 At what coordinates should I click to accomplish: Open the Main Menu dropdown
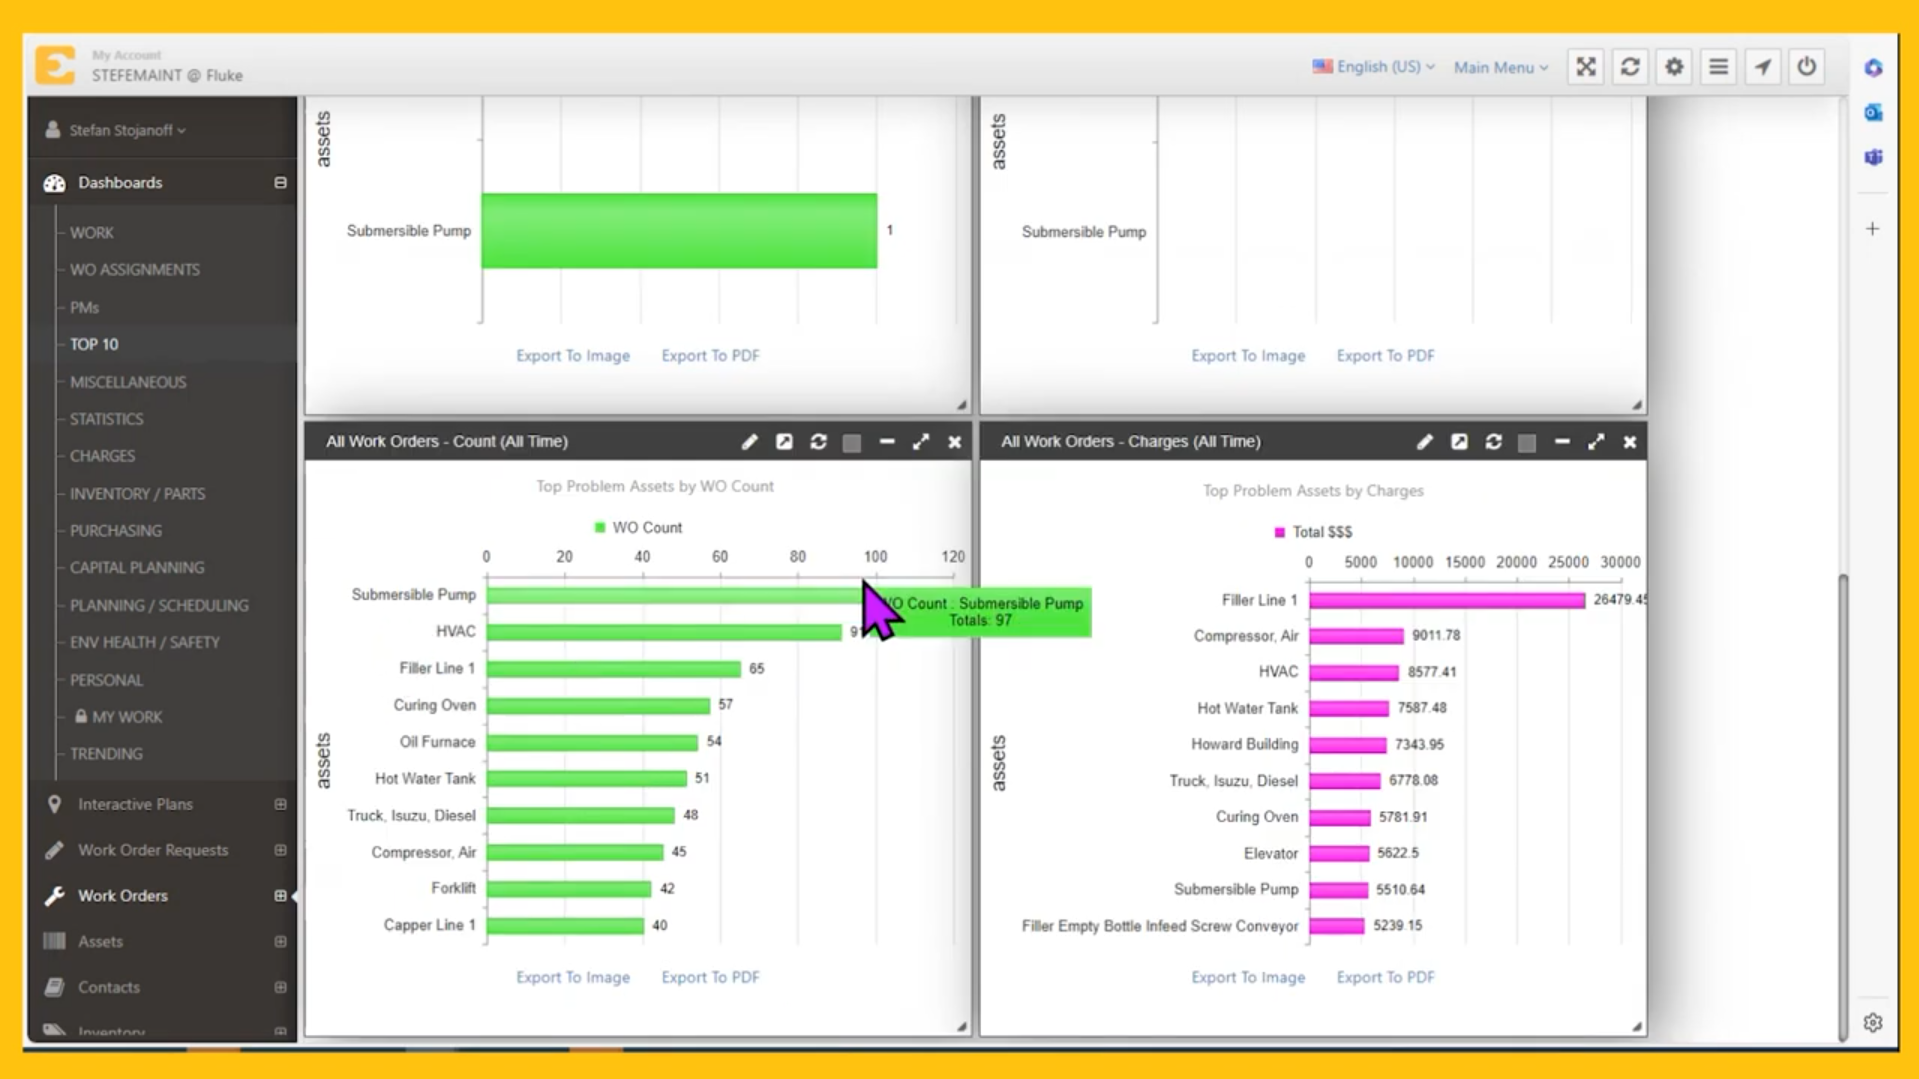click(x=1501, y=67)
